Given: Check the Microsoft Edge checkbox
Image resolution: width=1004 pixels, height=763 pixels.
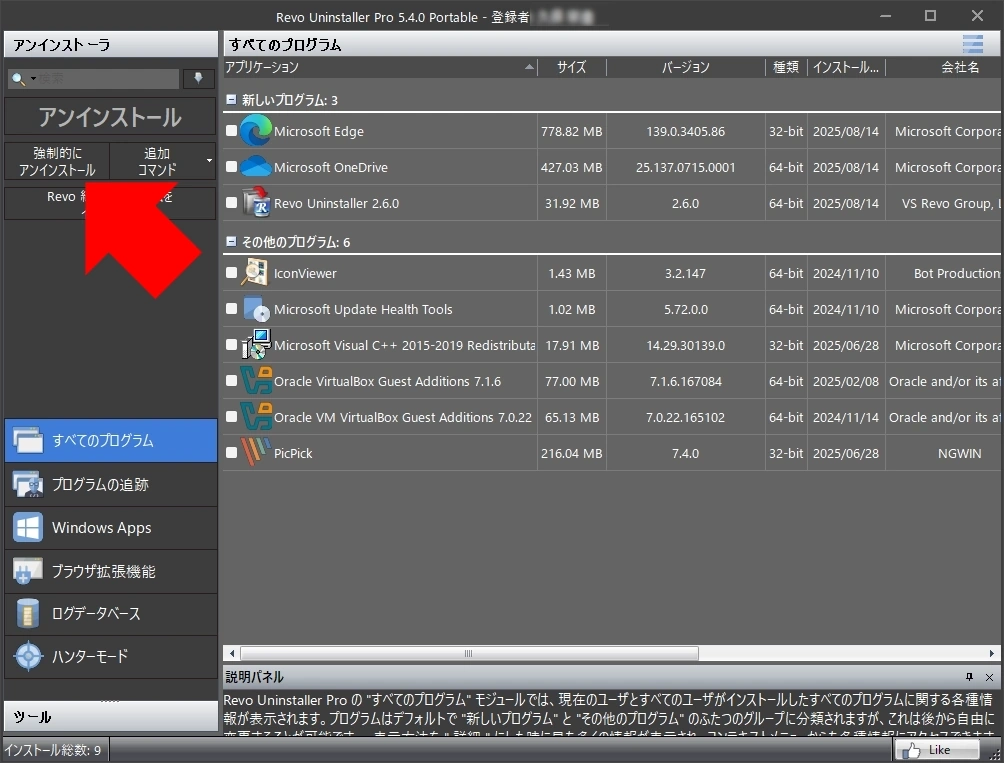Looking at the screenshot, I should [232, 131].
